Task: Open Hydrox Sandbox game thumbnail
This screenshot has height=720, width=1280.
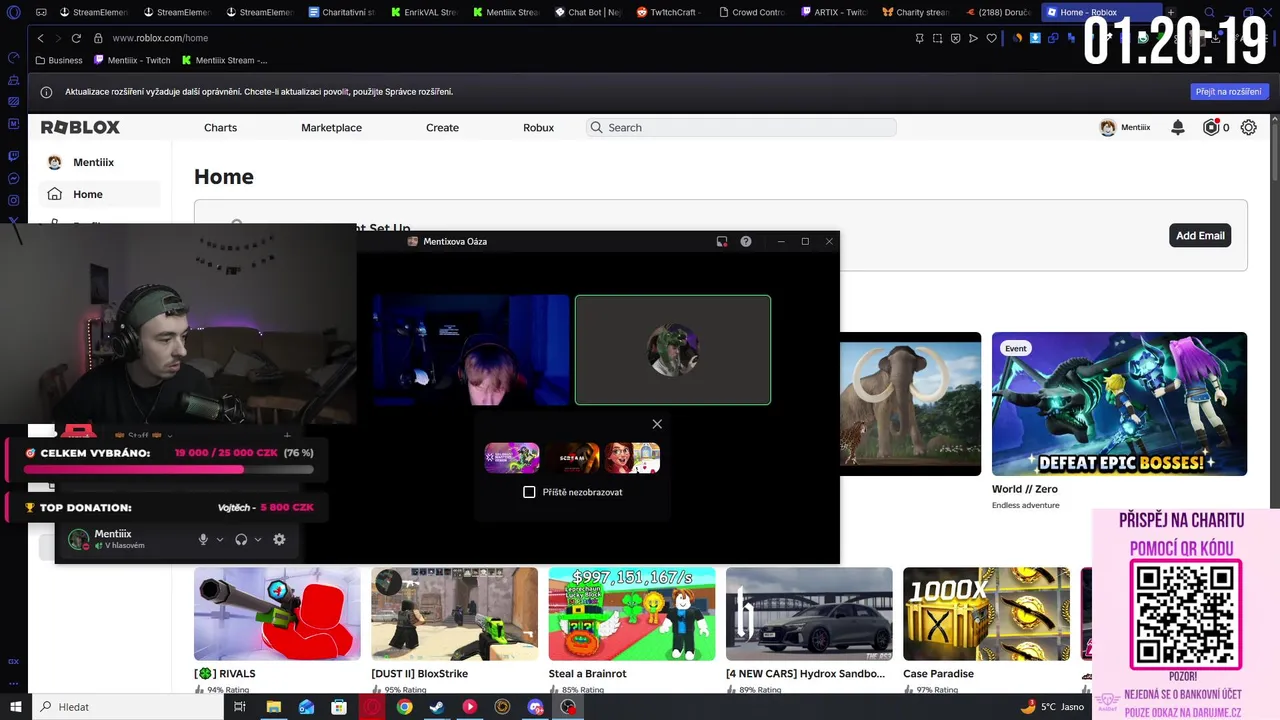Action: coord(809,614)
